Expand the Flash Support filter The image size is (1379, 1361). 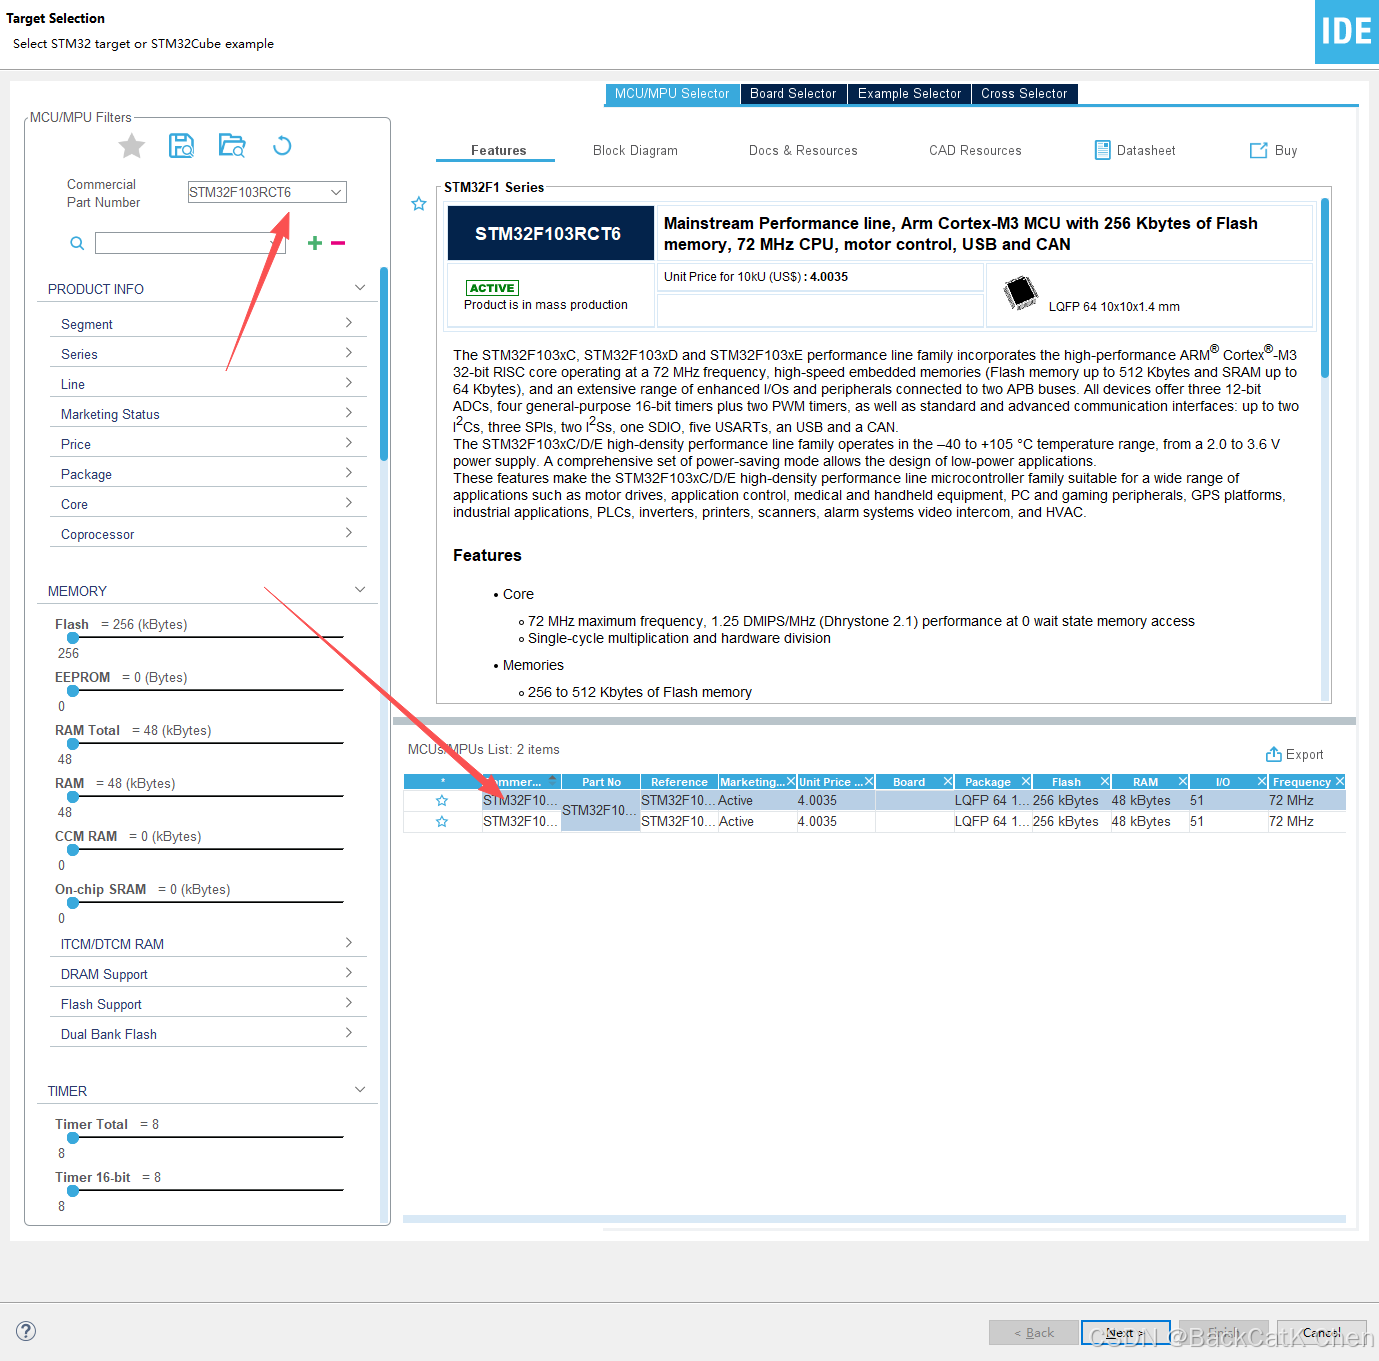click(349, 1003)
